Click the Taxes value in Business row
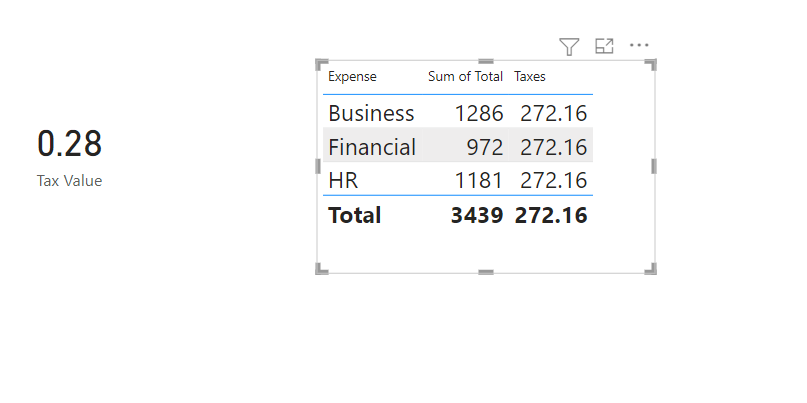 553,113
